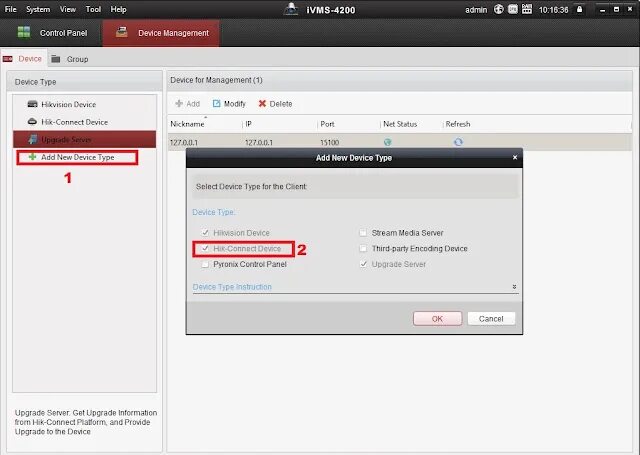Screen dimensions: 640x455
Task: Open the File menu
Action: pos(11,9)
